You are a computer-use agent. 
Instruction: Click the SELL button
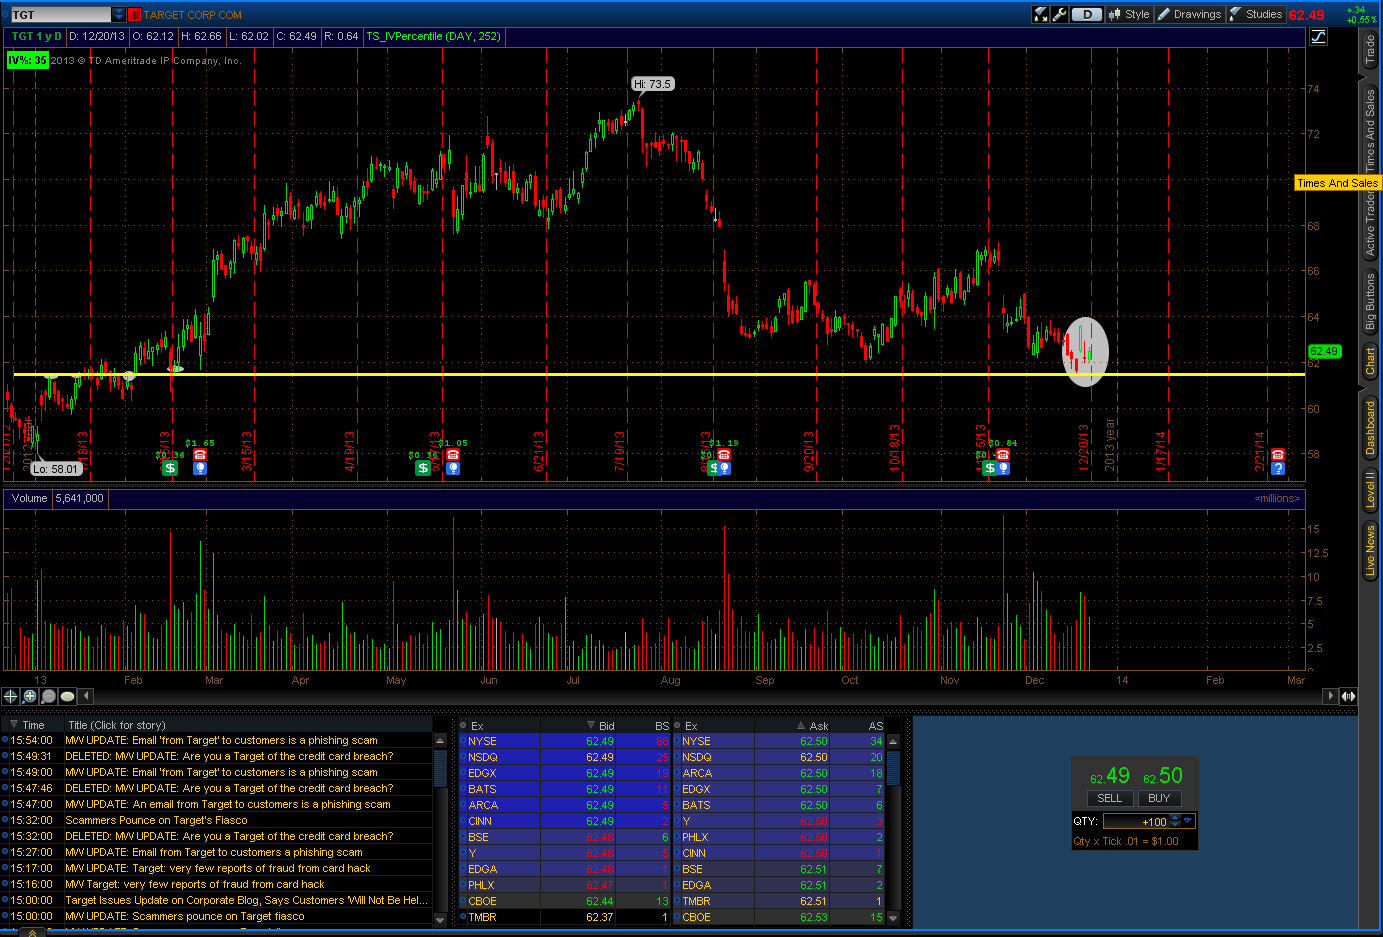[1109, 798]
